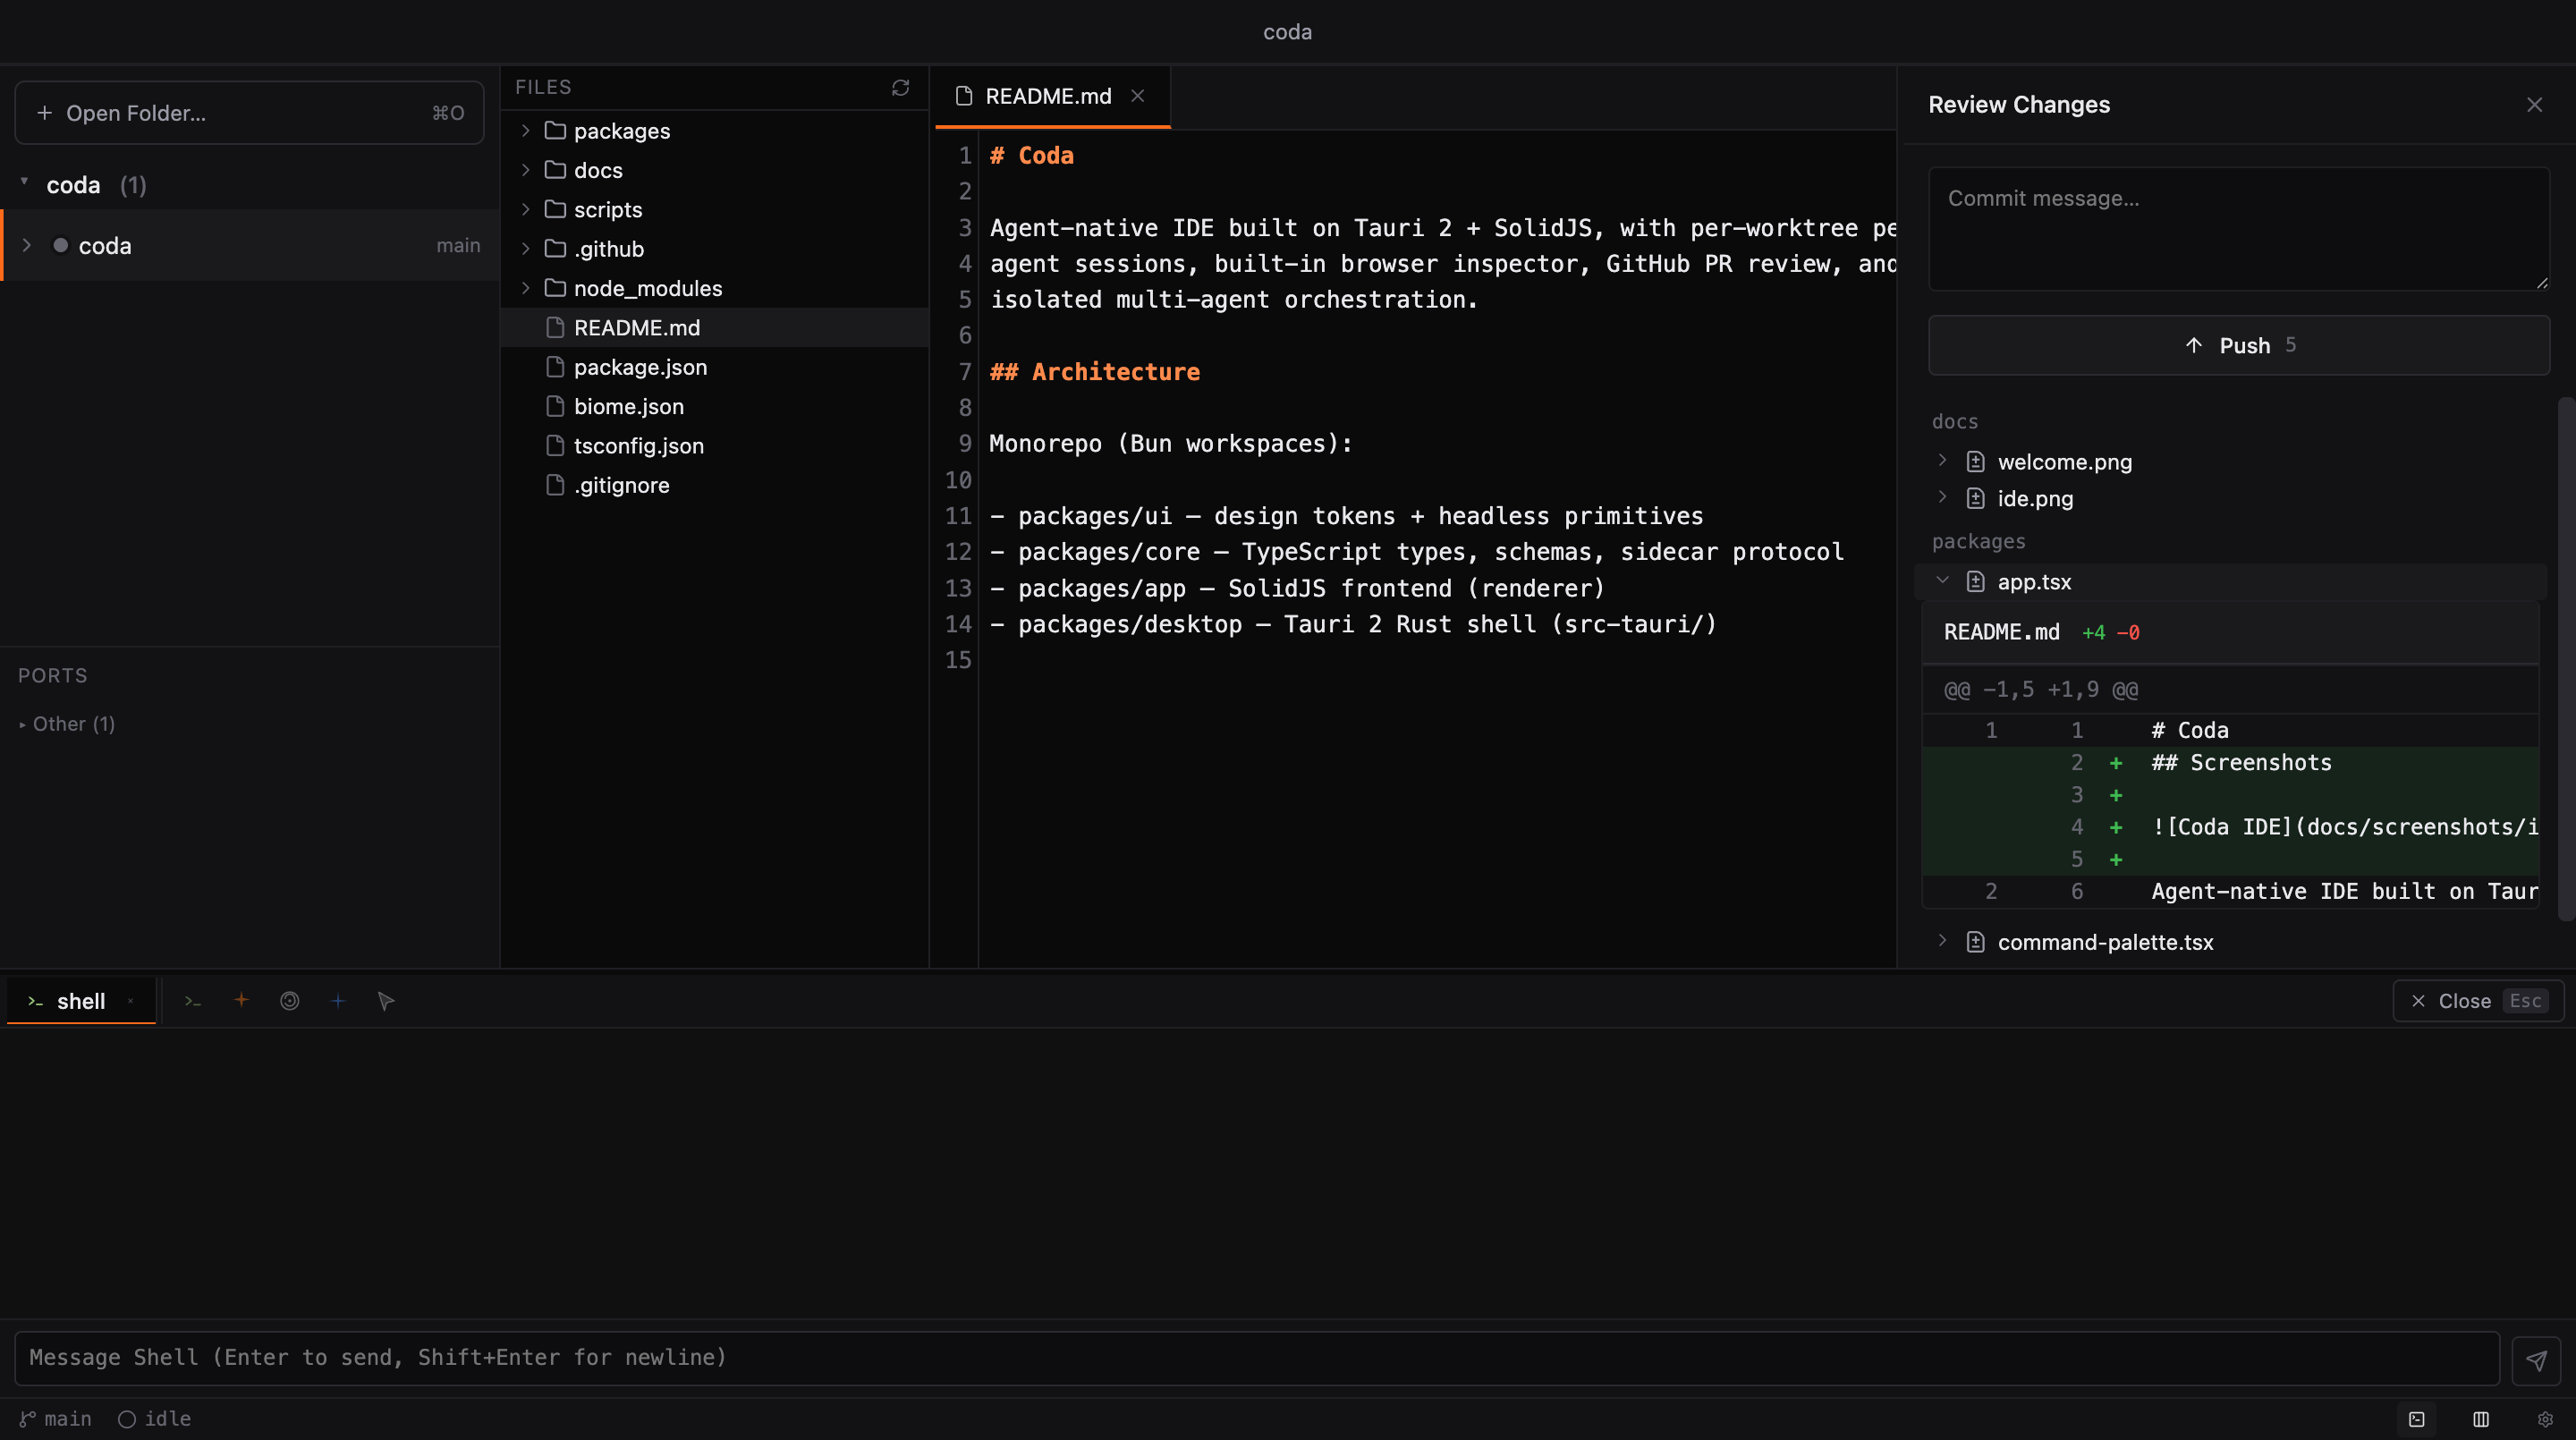Image resolution: width=2576 pixels, height=1440 pixels.
Task: Expand the docs folder chevron
Action: coord(525,170)
